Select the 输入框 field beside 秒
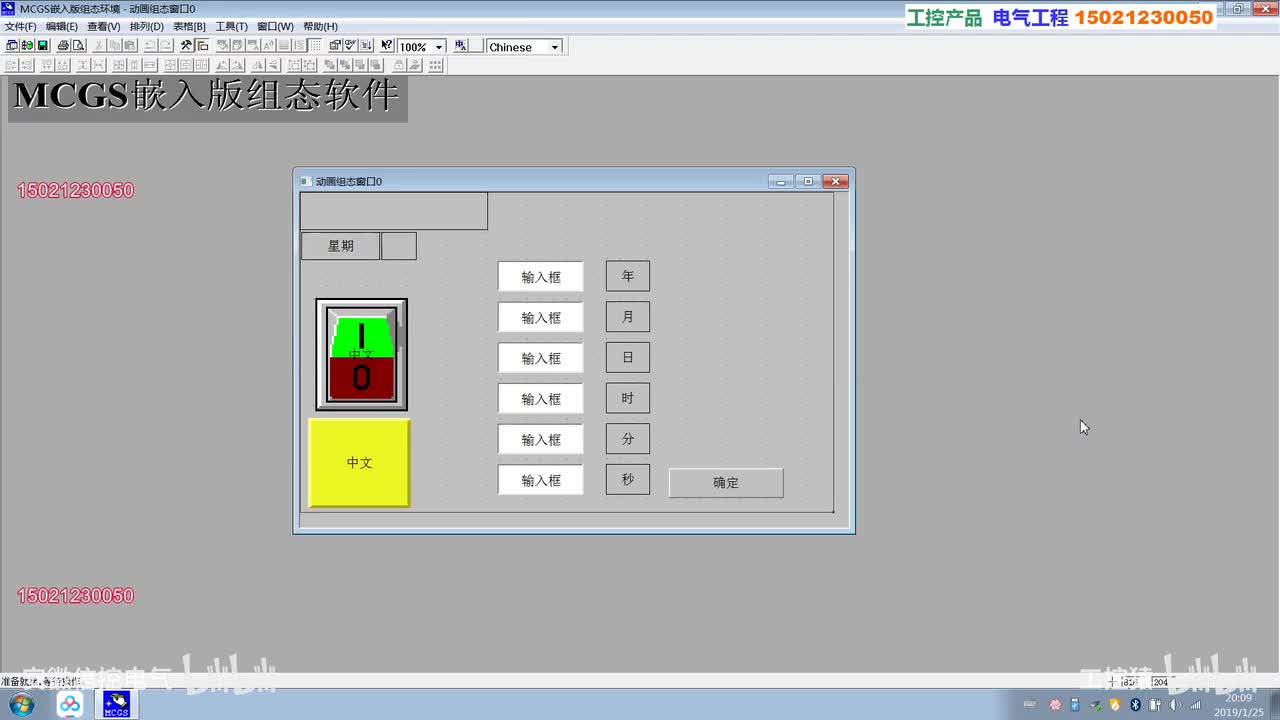The image size is (1280, 720). [541, 480]
